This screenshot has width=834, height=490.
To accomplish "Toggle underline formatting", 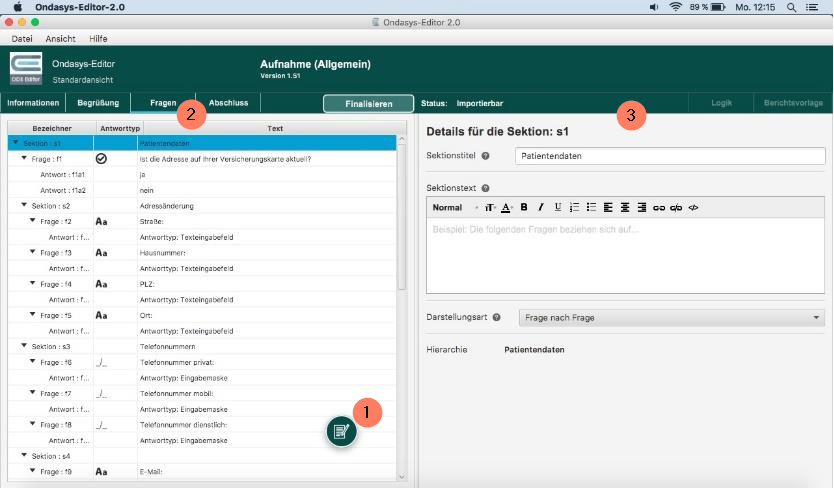I will 557,207.
